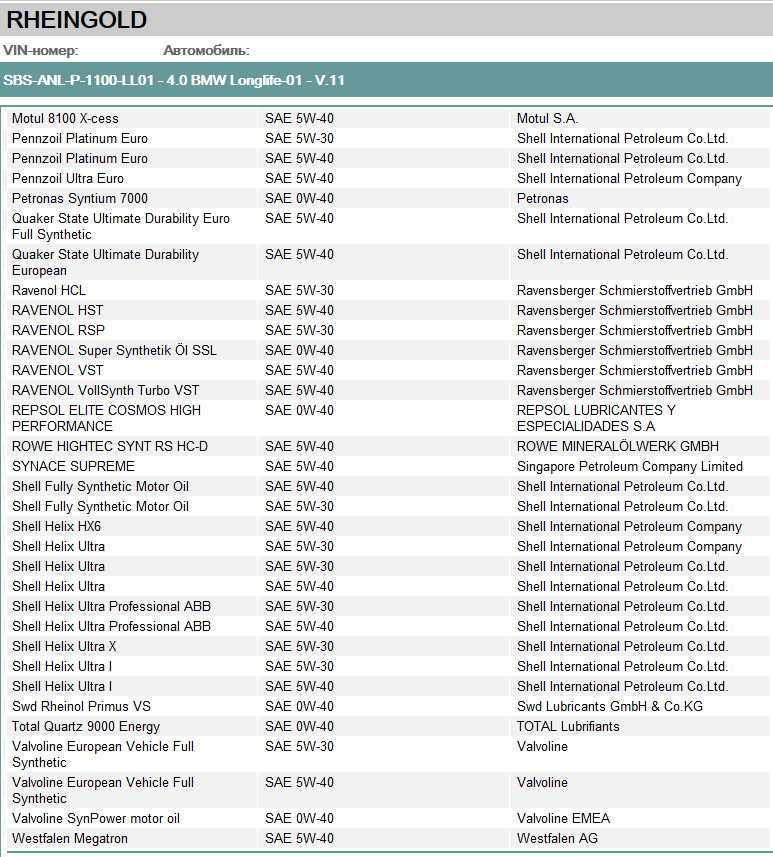Select Shell Helix Ultra Professional ABB with SAE 5W-30

point(112,607)
